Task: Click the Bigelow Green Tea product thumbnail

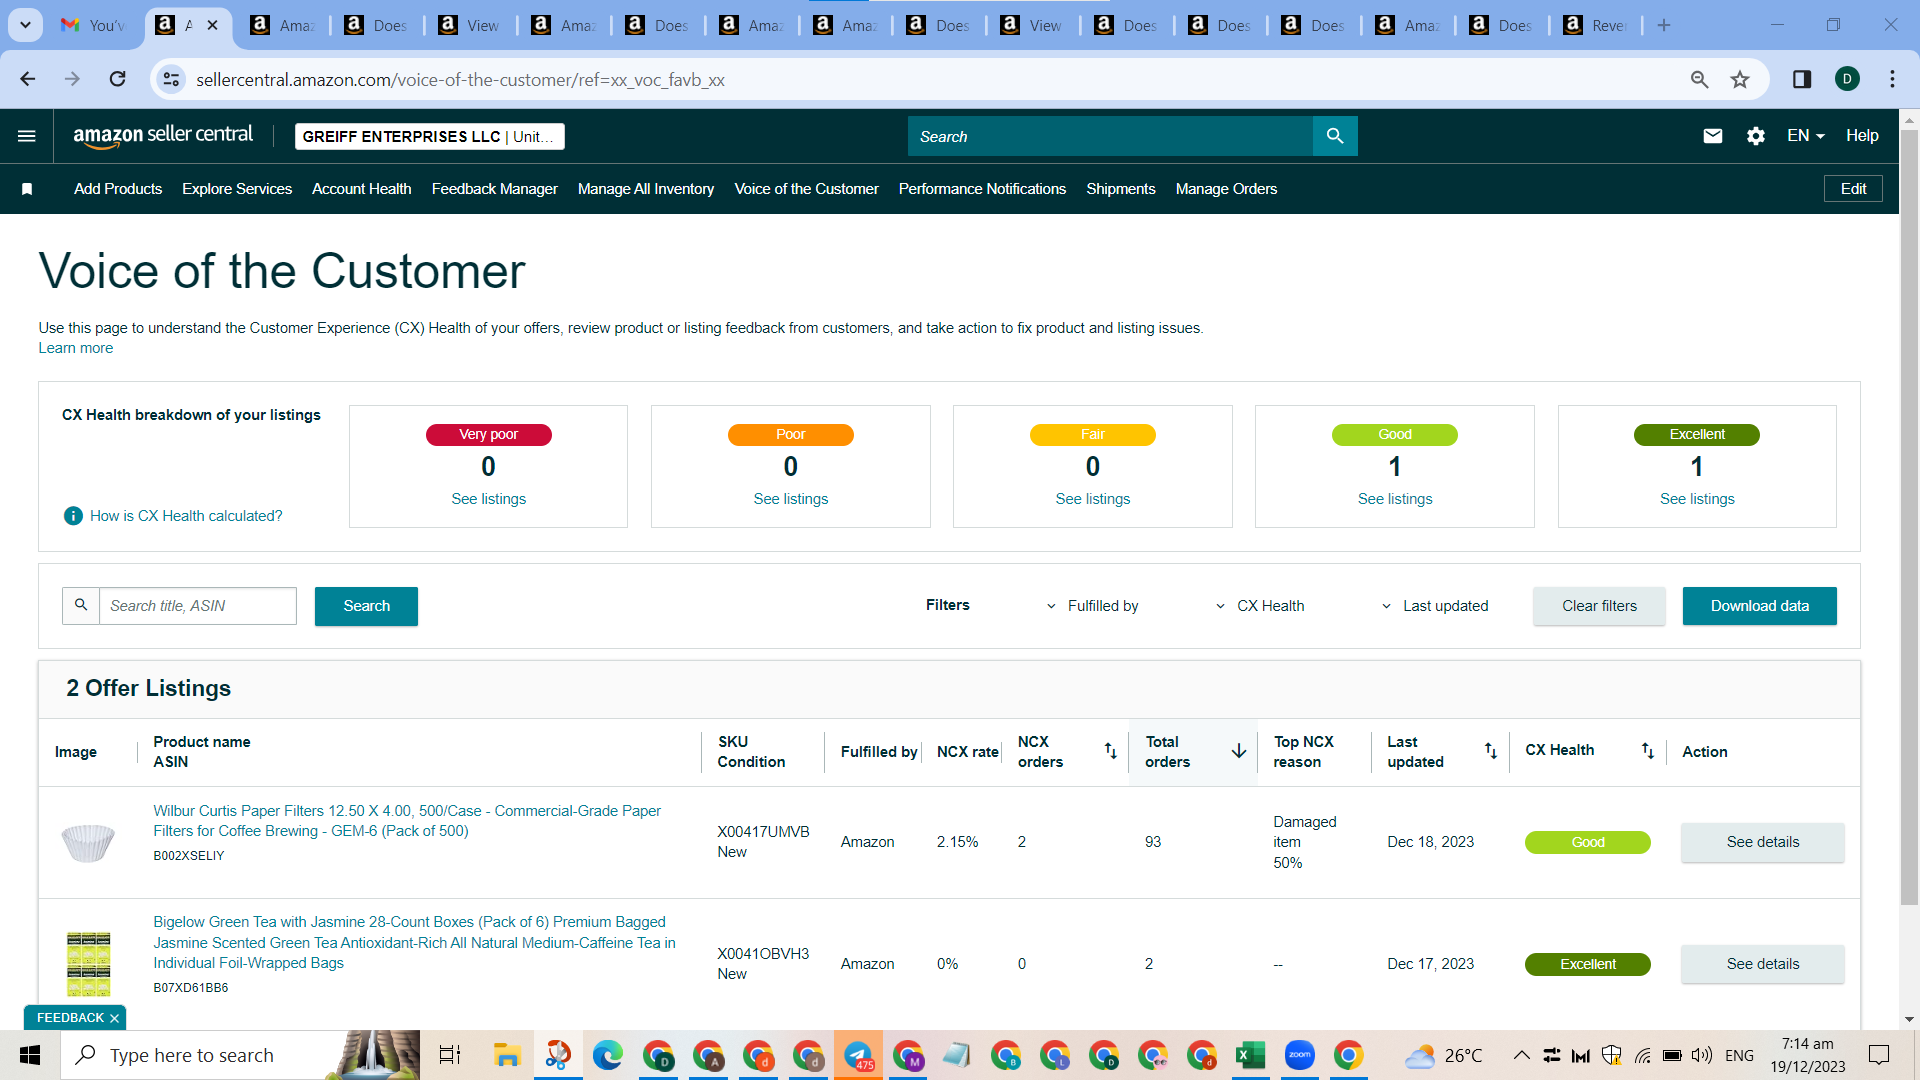Action: (88, 964)
